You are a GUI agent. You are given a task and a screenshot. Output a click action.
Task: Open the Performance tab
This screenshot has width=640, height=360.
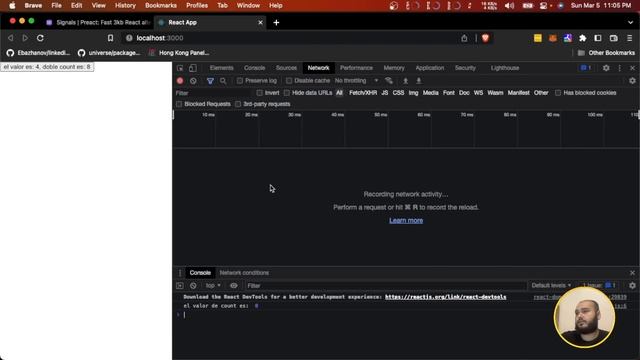point(356,68)
